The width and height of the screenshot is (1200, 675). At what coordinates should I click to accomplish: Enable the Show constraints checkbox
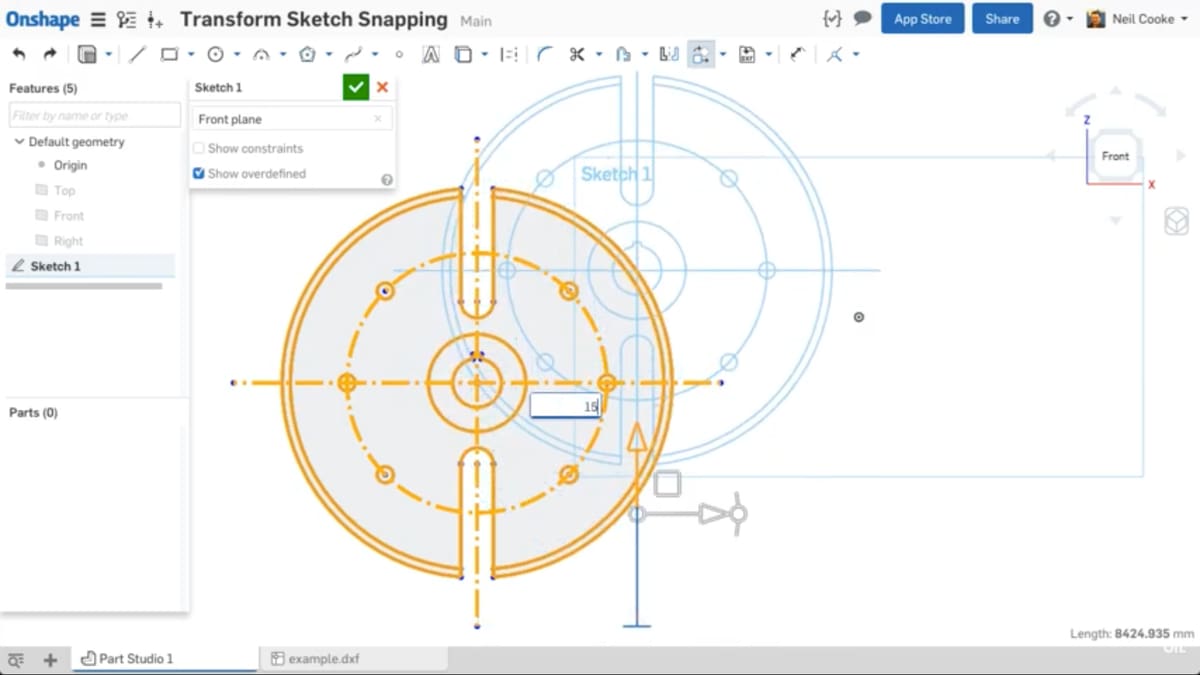pyautogui.click(x=199, y=148)
